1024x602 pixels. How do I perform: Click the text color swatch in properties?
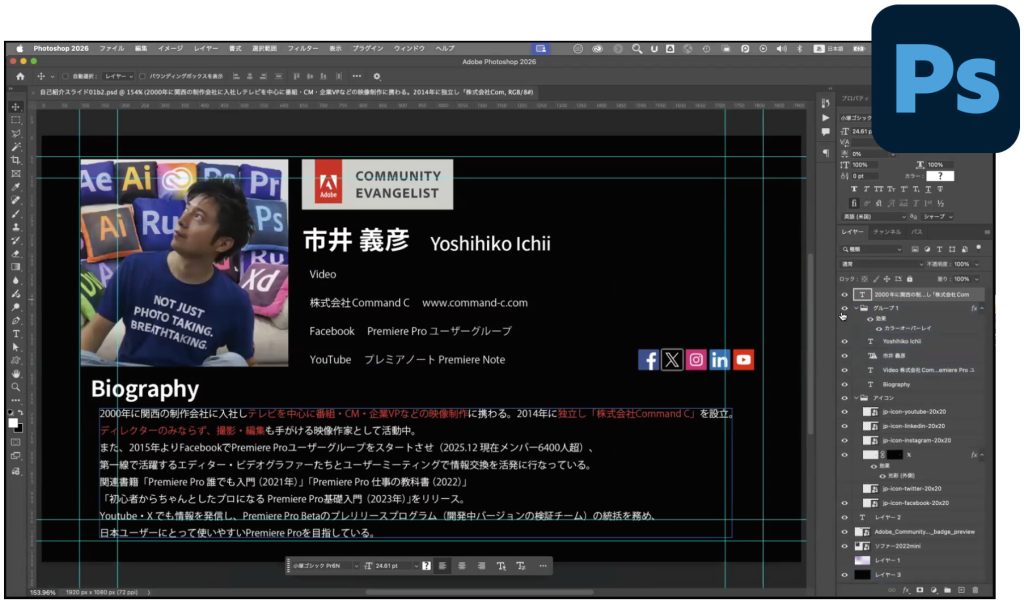tap(940, 176)
